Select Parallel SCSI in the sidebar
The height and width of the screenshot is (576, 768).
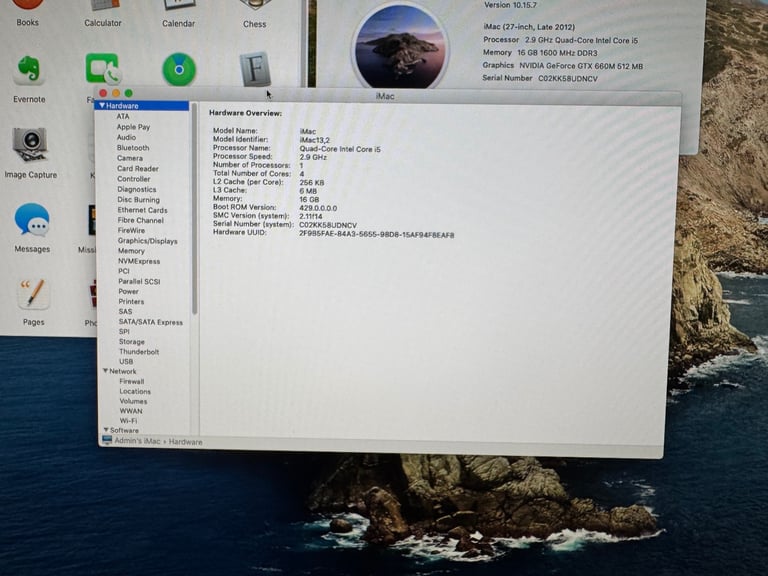139,281
